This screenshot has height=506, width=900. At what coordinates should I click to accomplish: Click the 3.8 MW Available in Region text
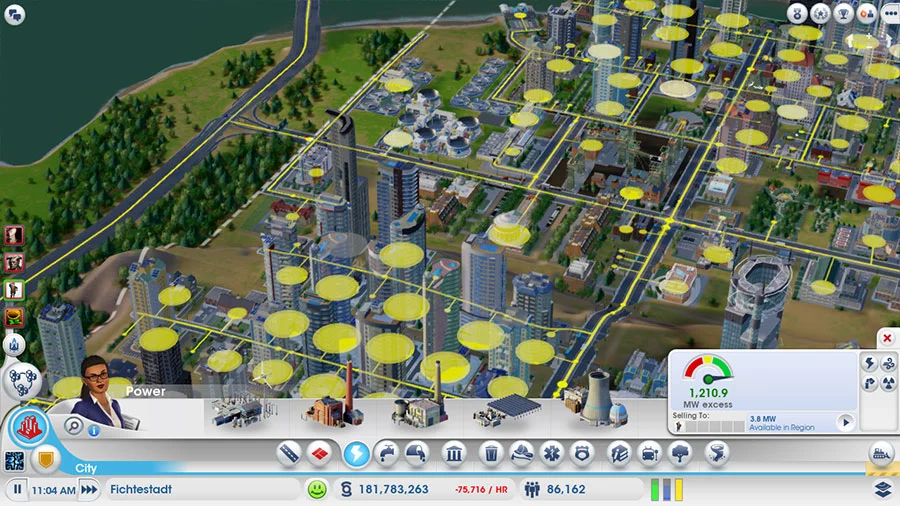tap(782, 423)
